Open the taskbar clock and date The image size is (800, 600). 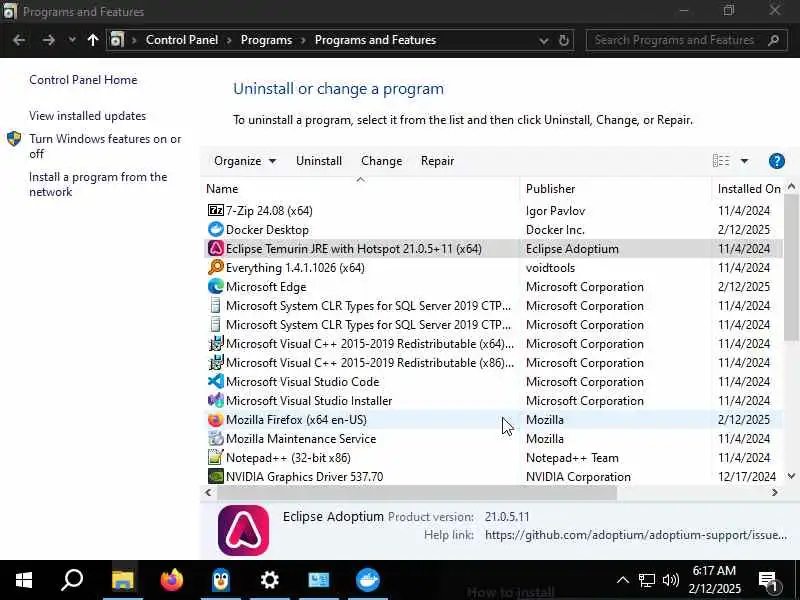(714, 580)
